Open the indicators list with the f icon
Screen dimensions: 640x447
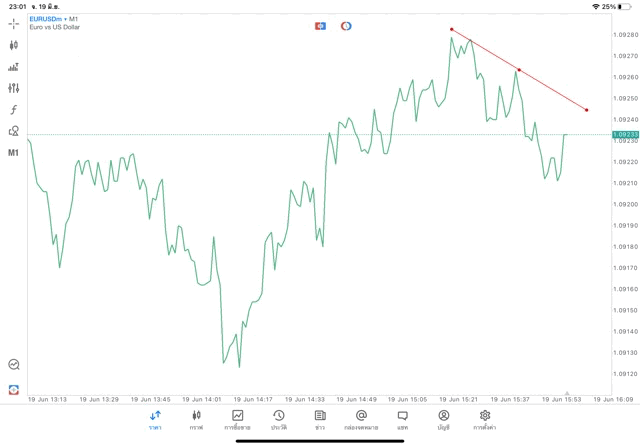tap(14, 109)
